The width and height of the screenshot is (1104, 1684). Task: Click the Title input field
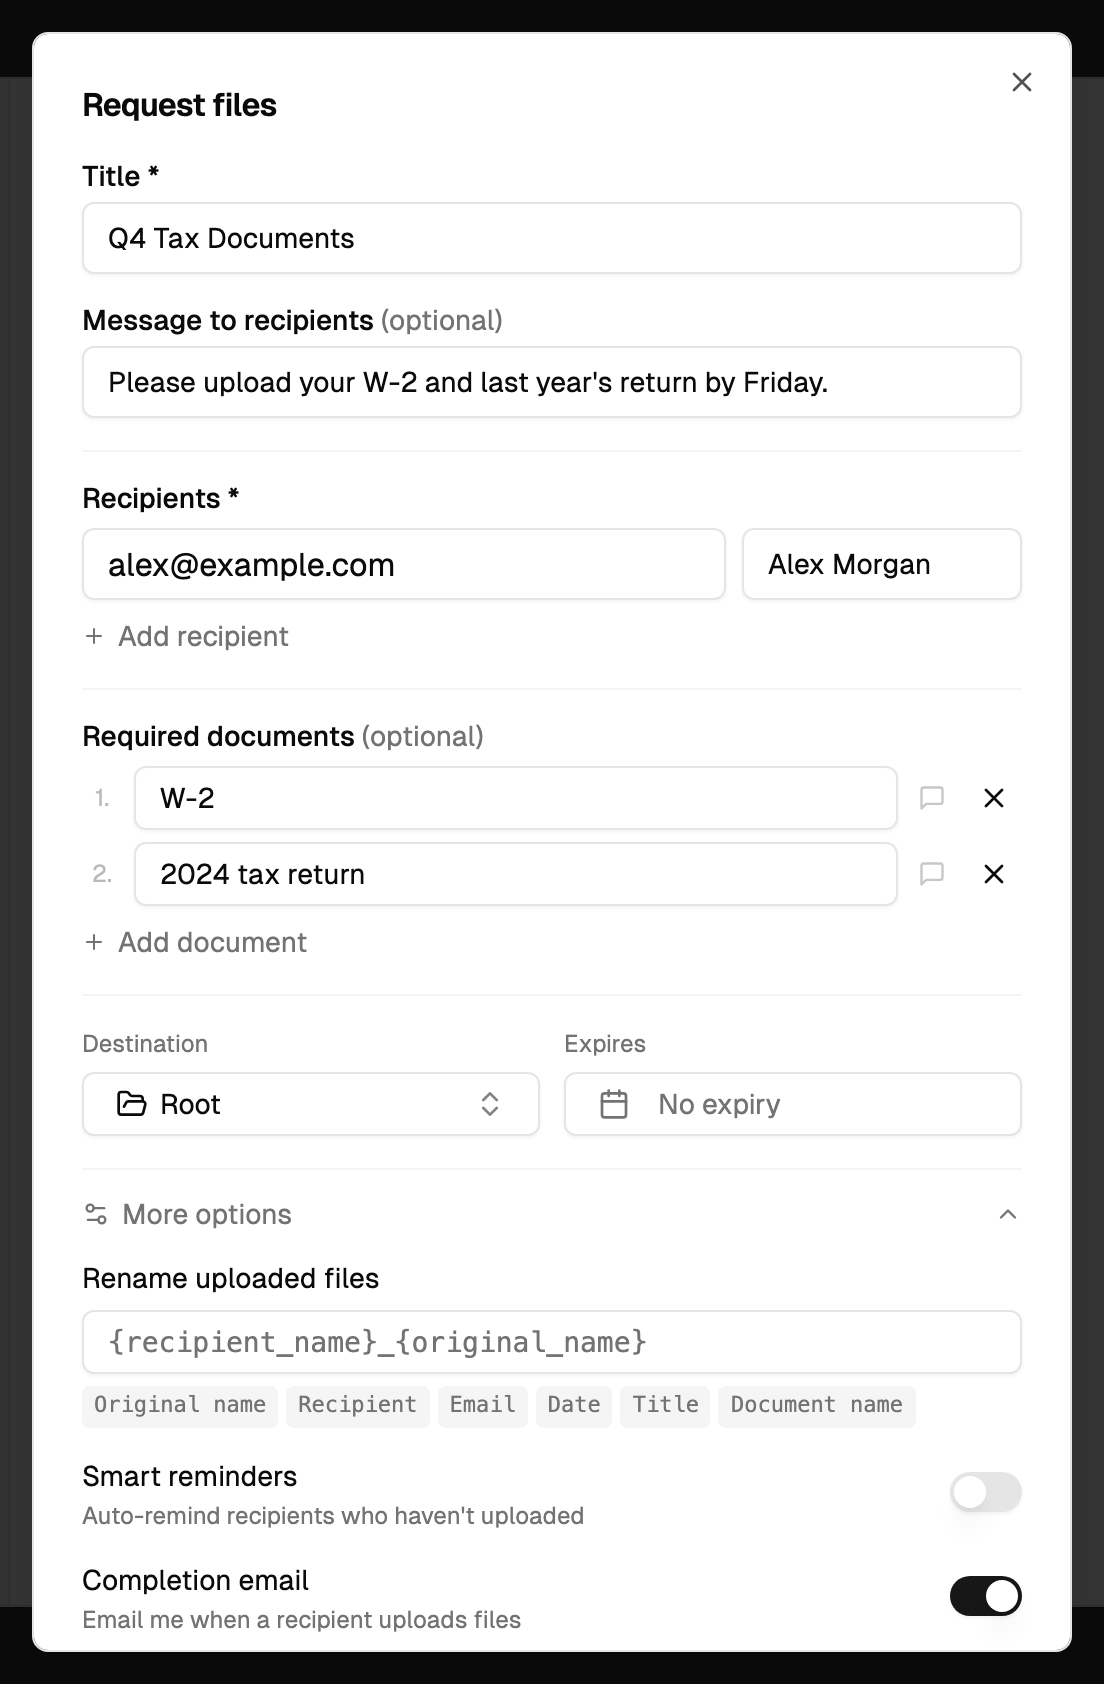click(552, 238)
